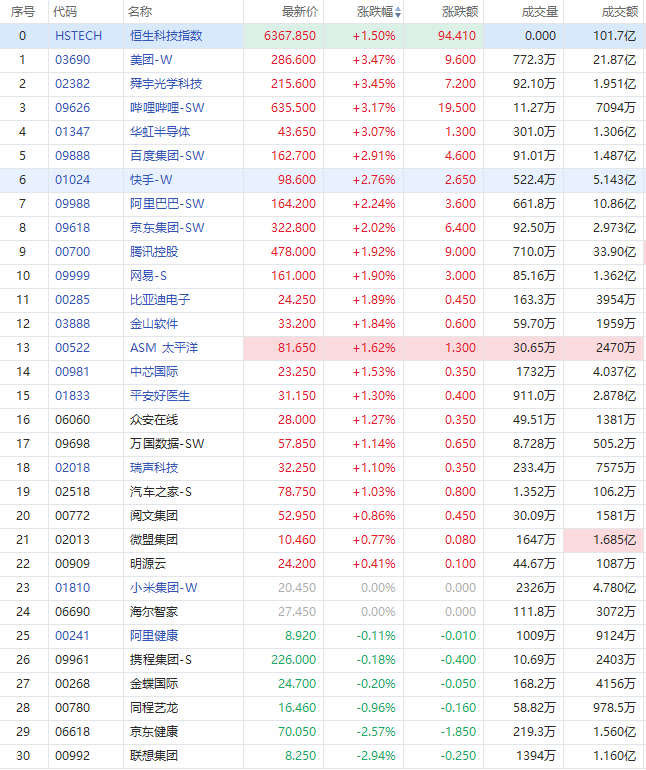646x770 pixels.
Task: Open stock code 00522
Action: click(x=73, y=348)
